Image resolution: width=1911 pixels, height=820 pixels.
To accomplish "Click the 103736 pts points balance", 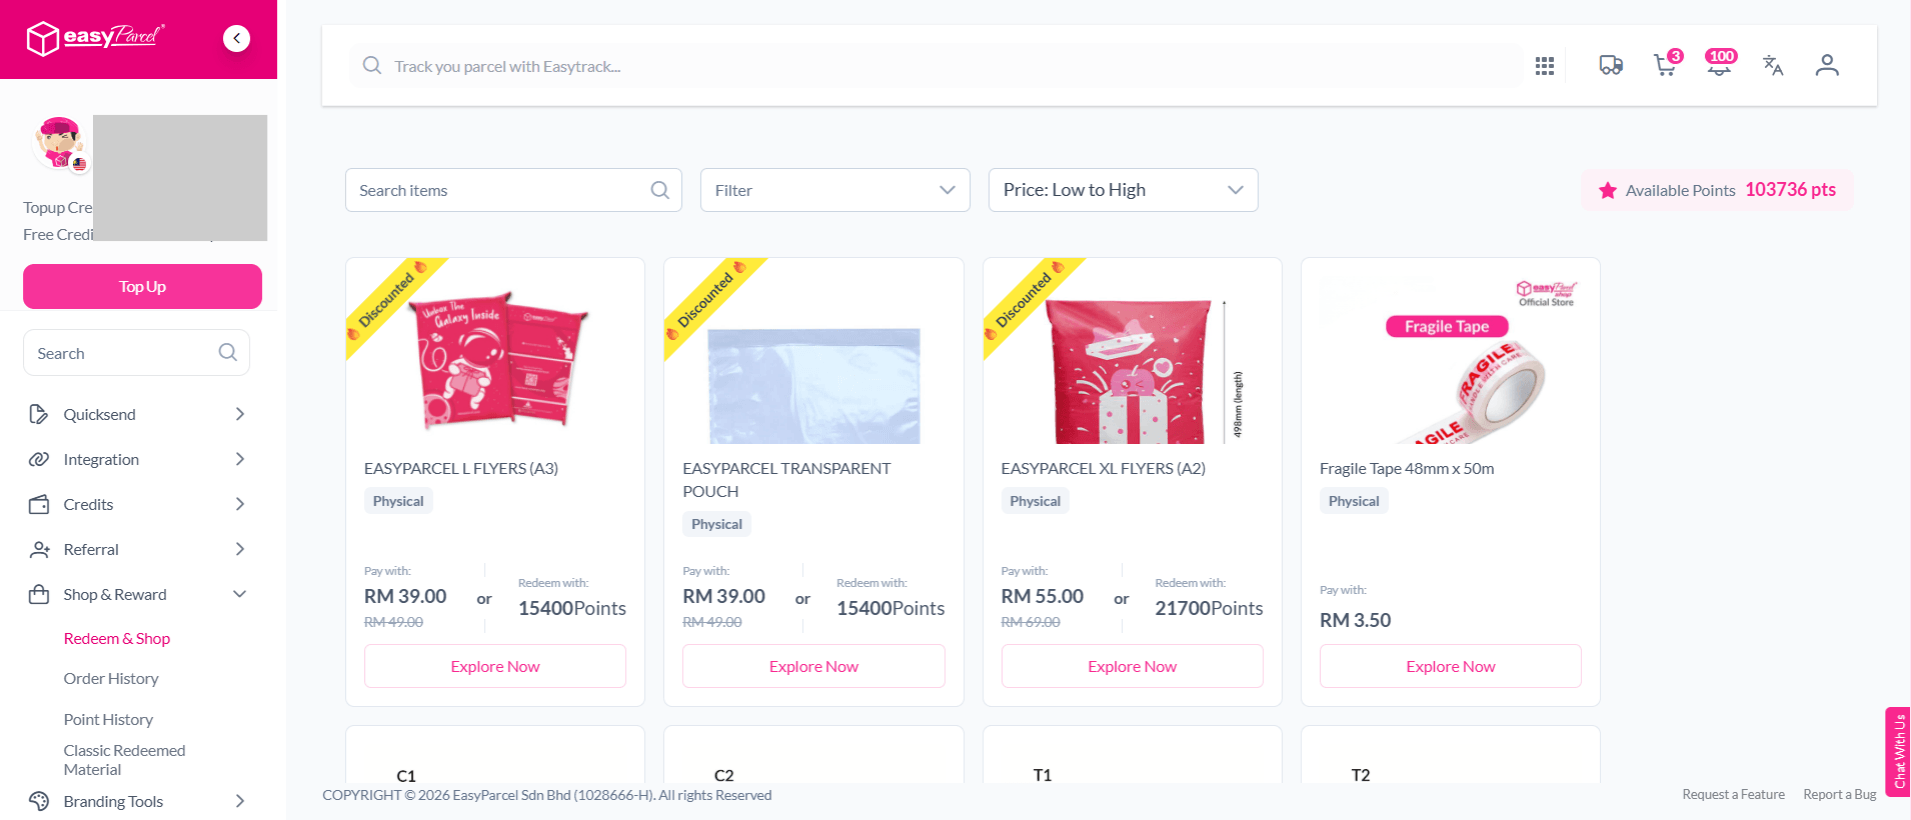I will click(1790, 190).
